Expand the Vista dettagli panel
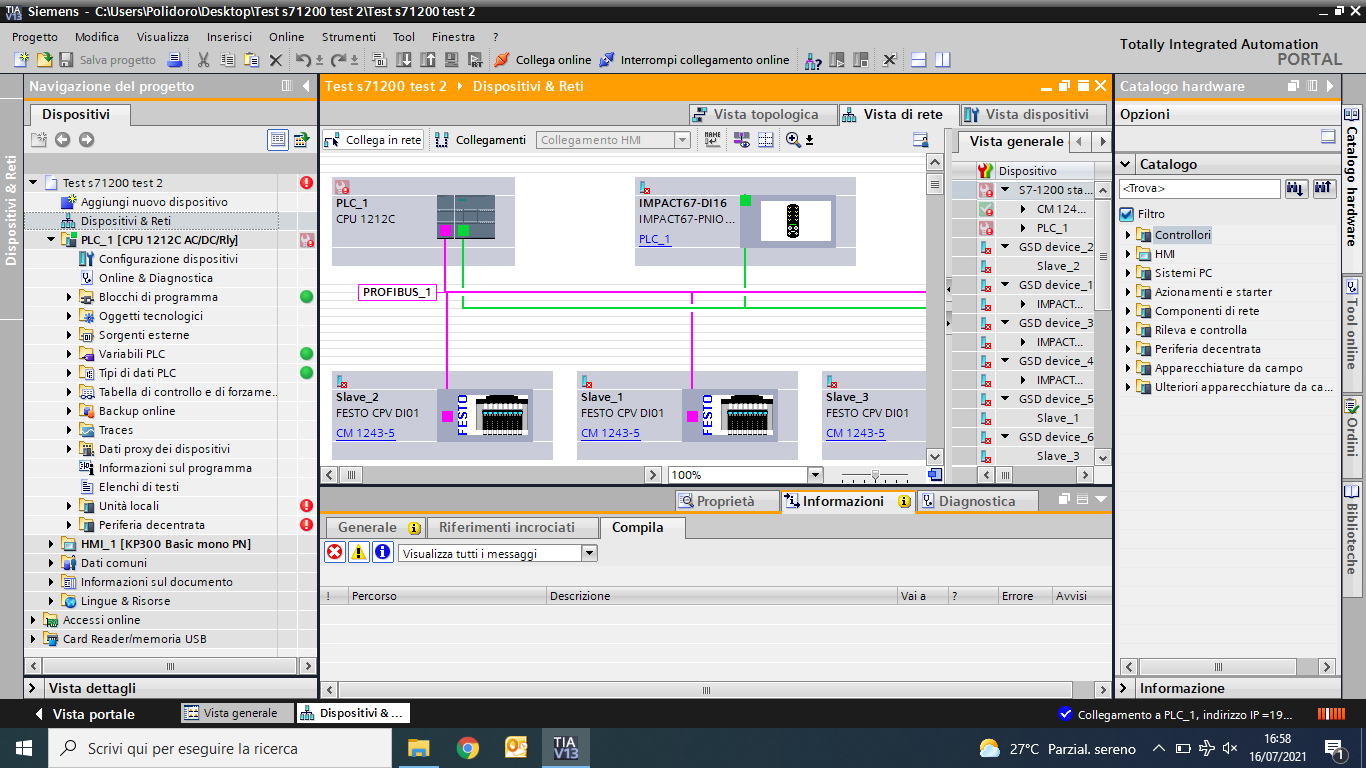Screen dimensions: 1366x768 tap(33, 688)
